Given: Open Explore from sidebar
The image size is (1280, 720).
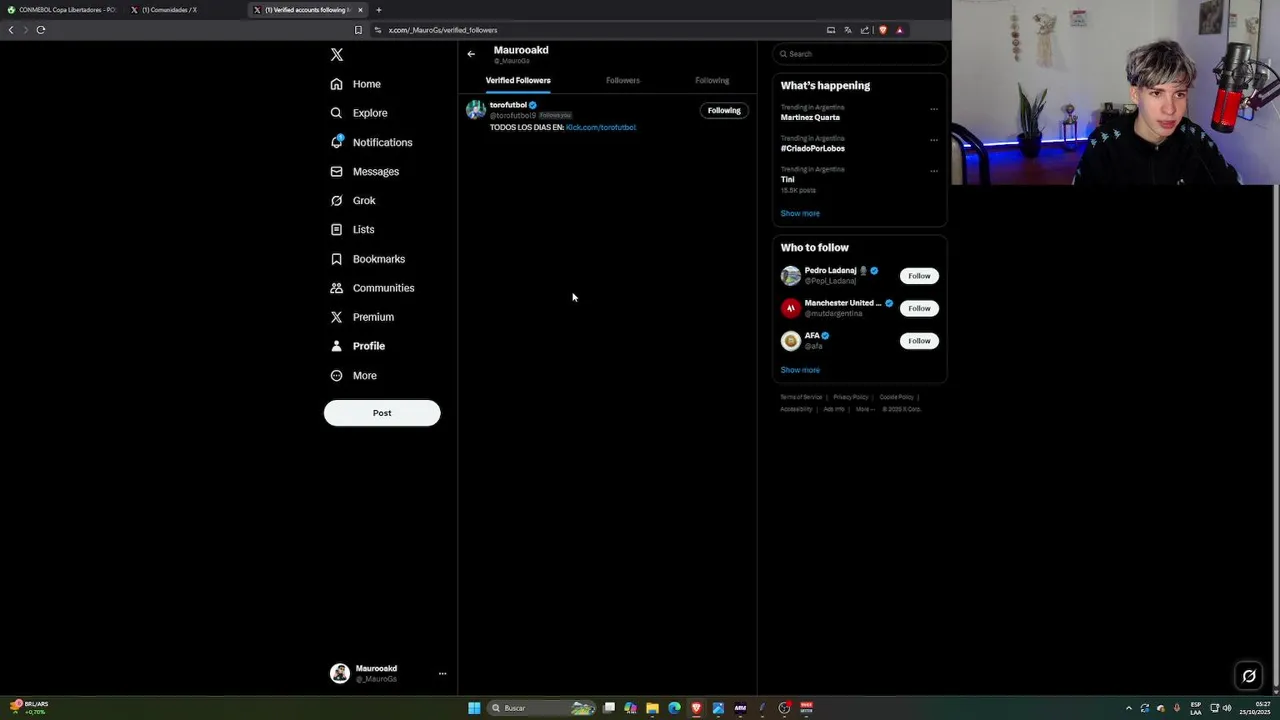Looking at the screenshot, I should 359,113.
